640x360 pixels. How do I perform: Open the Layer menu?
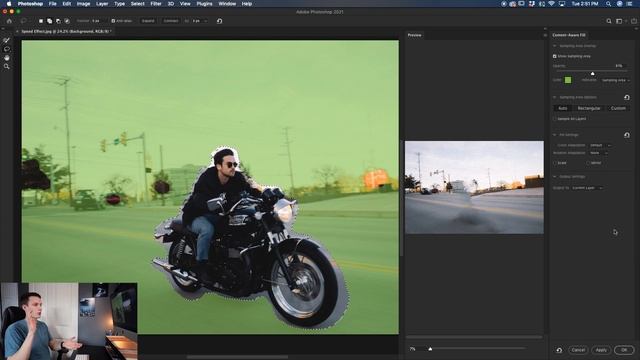click(102, 4)
